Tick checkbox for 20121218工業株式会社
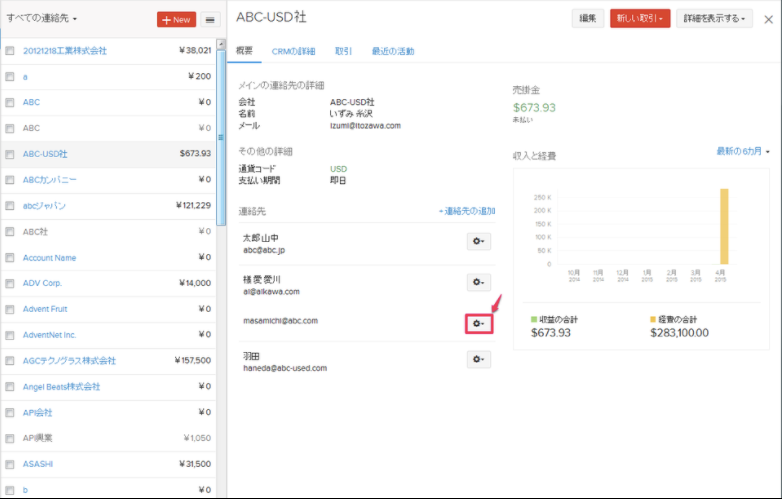The height and width of the screenshot is (499, 782). coord(10,50)
